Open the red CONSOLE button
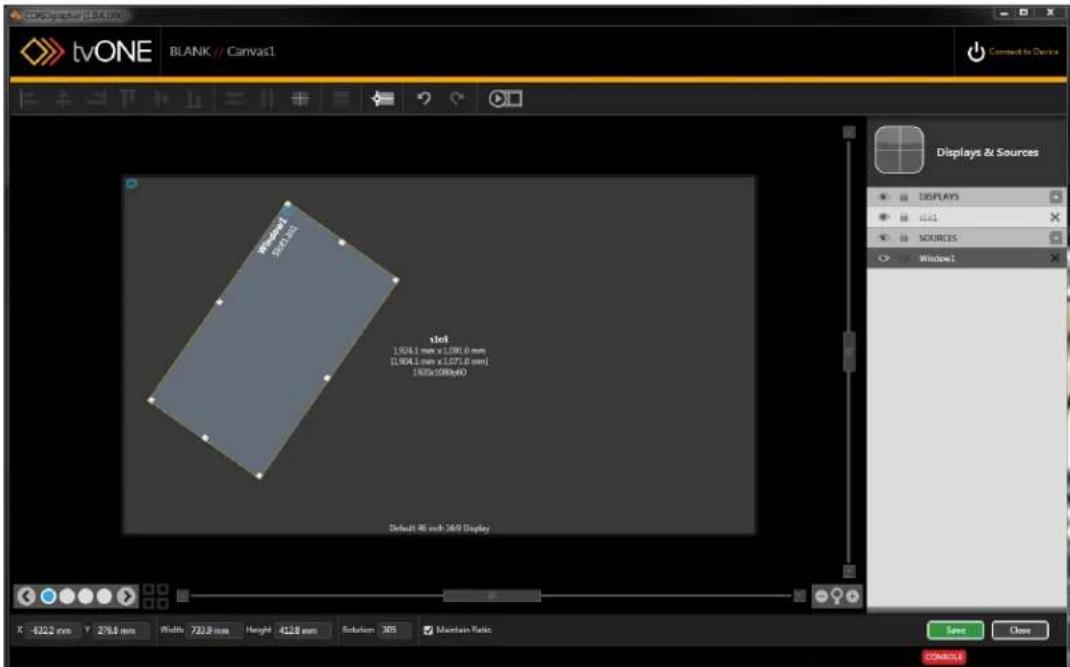1070x667 pixels. 944,657
